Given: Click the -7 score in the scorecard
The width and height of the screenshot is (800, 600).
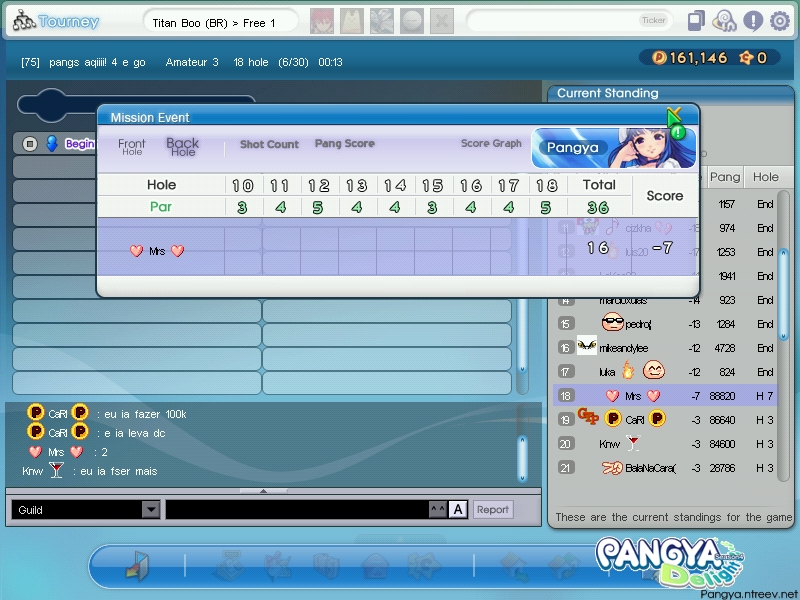Looking at the screenshot, I should click(663, 248).
